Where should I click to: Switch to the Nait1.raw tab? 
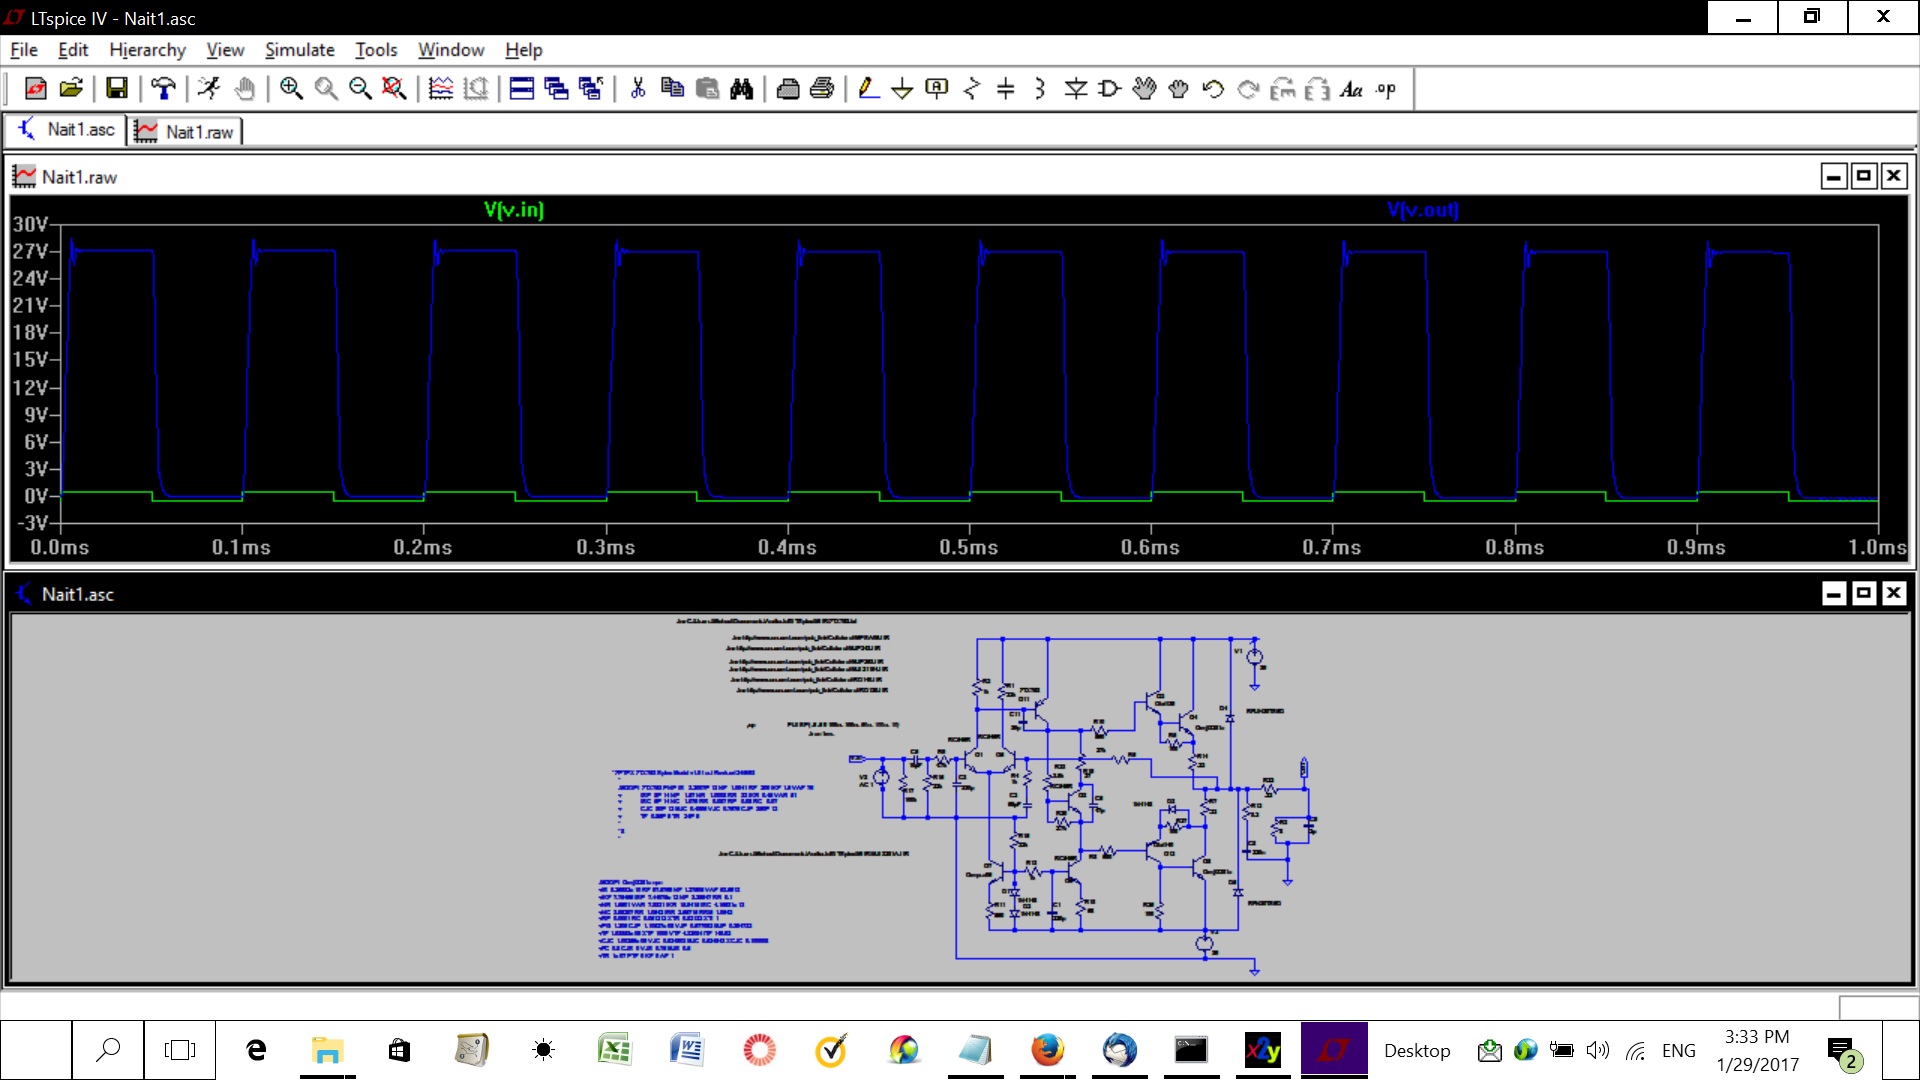point(186,131)
